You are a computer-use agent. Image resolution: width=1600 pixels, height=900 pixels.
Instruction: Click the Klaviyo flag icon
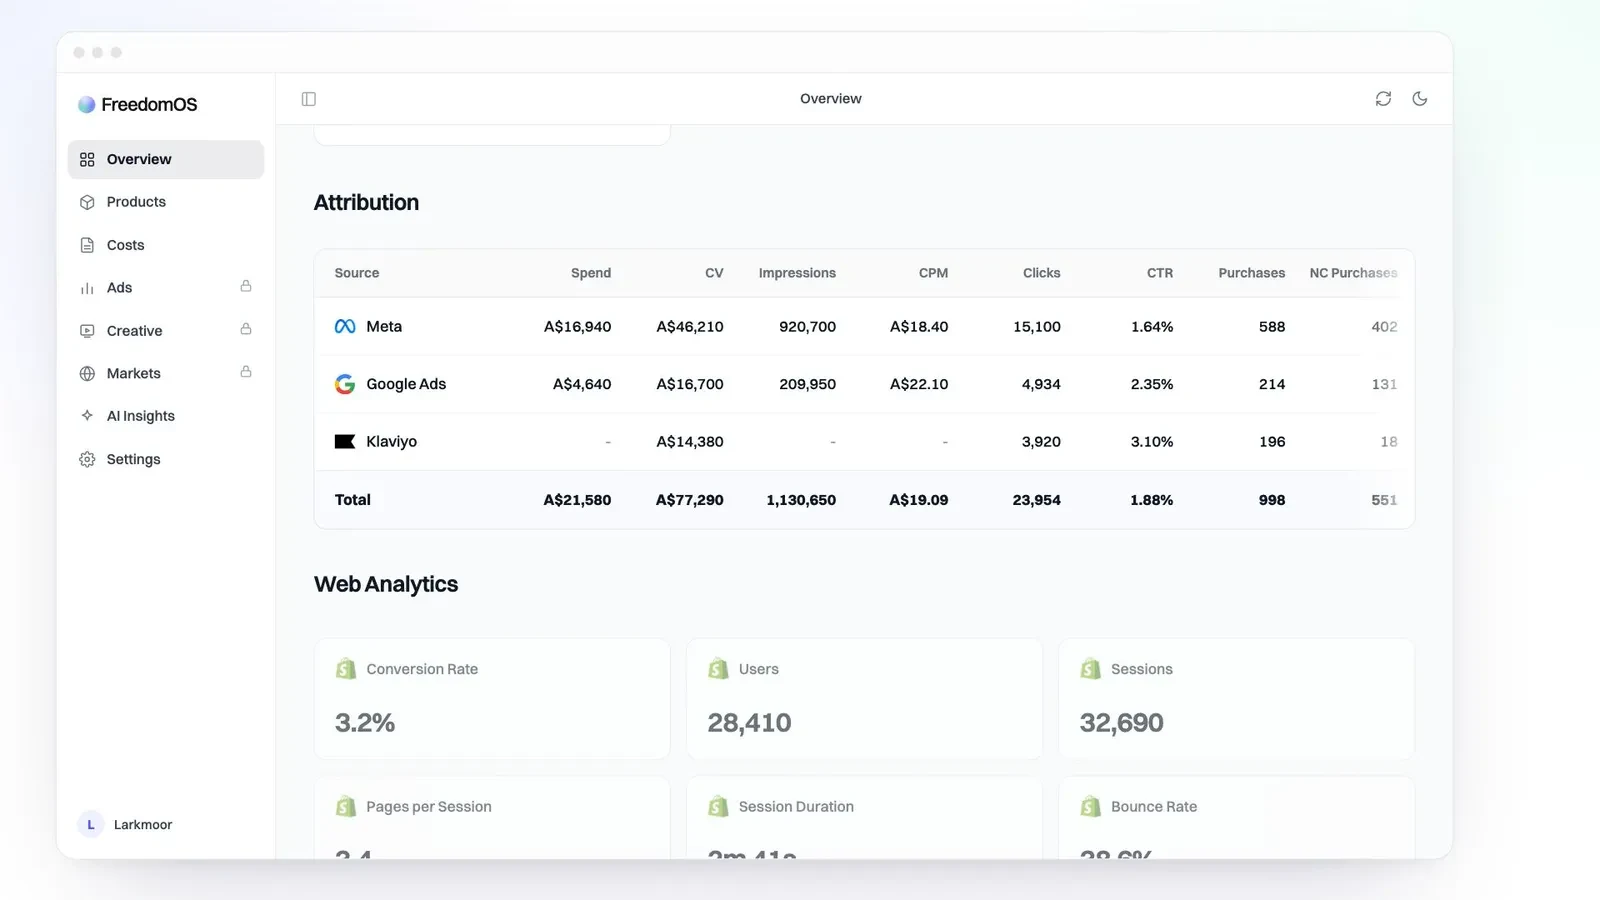pyautogui.click(x=345, y=442)
